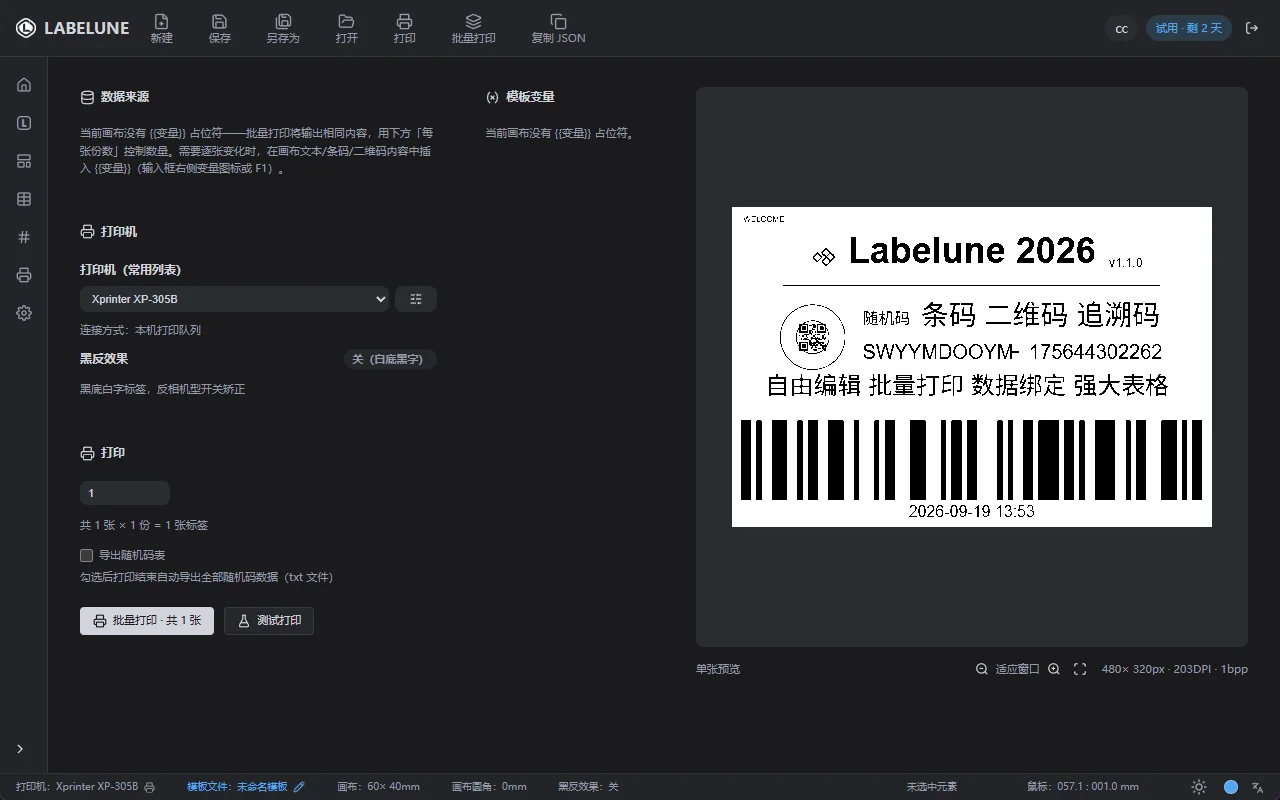
Task: Click the 数据来源 section heading
Action: [115, 97]
